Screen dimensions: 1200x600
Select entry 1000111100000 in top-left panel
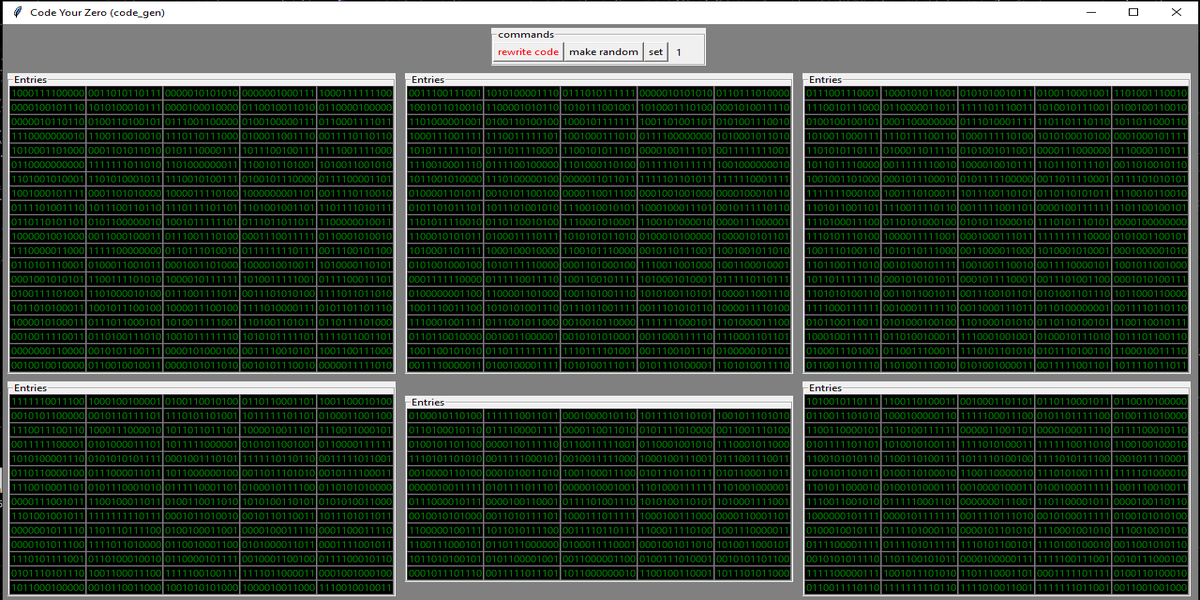[47, 93]
